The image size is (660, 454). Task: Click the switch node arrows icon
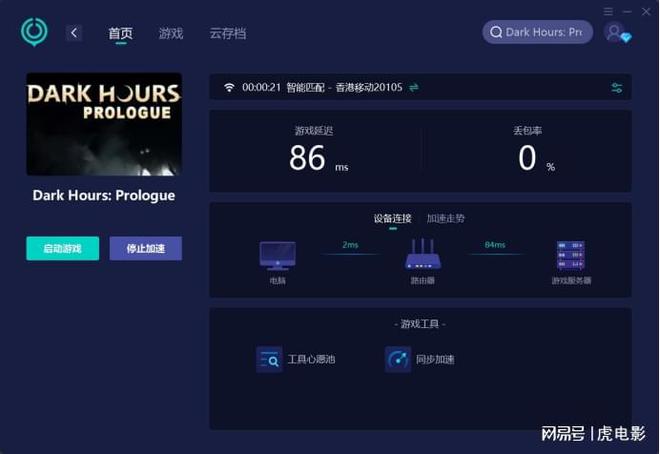(414, 87)
